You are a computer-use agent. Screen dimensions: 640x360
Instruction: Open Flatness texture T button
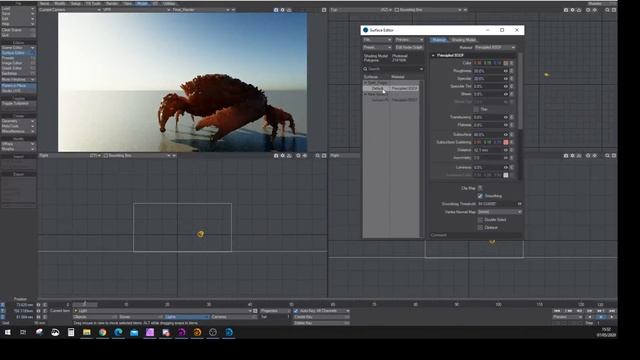click(511, 125)
